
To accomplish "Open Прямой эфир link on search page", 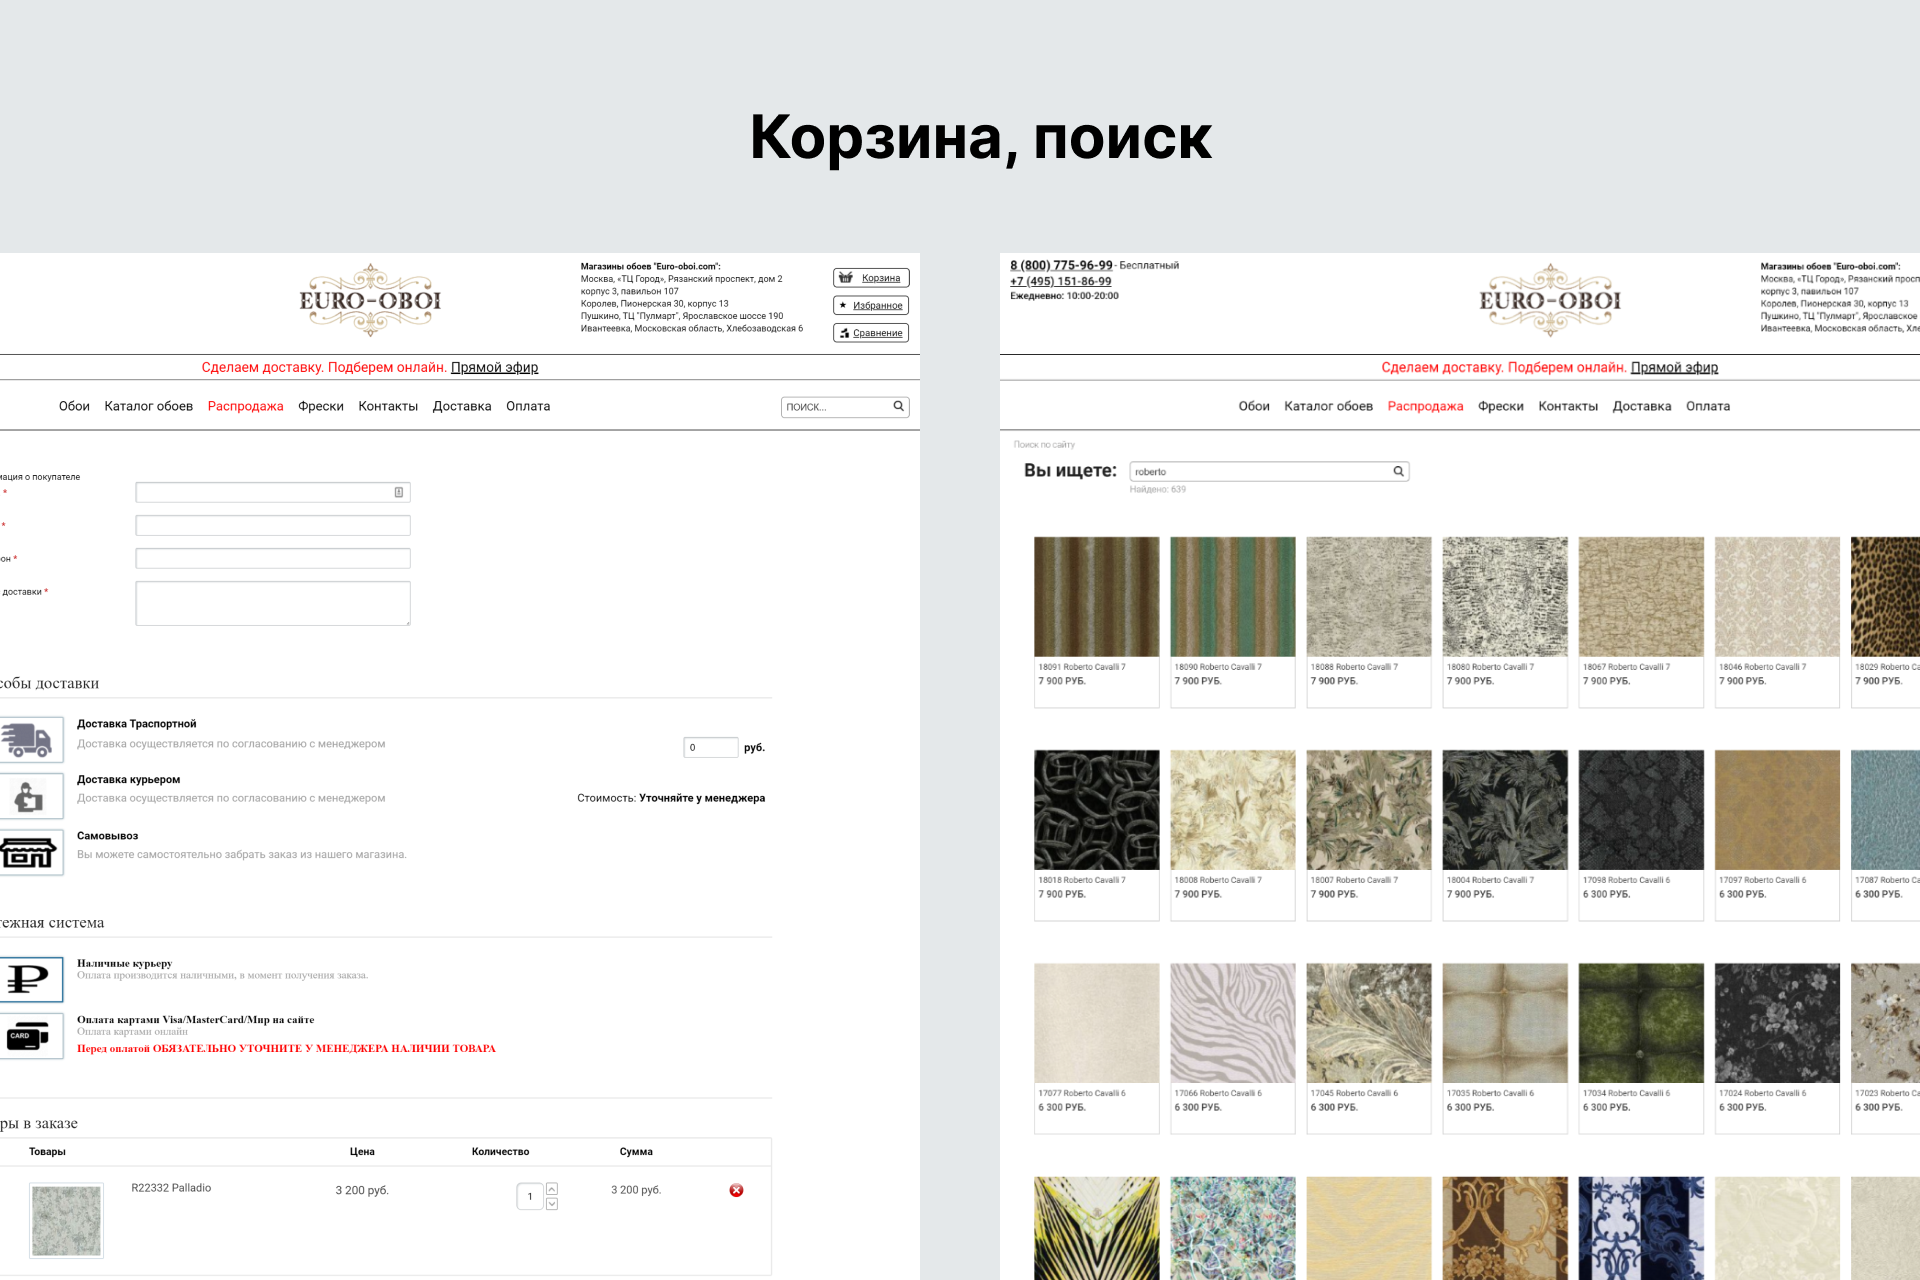I will (x=1674, y=367).
